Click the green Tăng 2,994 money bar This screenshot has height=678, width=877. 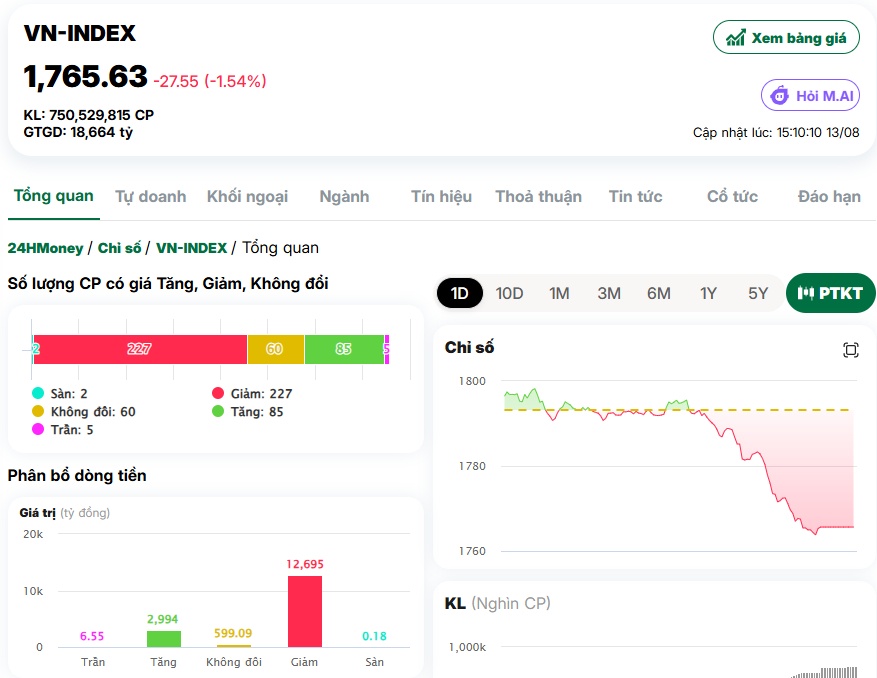coord(164,639)
